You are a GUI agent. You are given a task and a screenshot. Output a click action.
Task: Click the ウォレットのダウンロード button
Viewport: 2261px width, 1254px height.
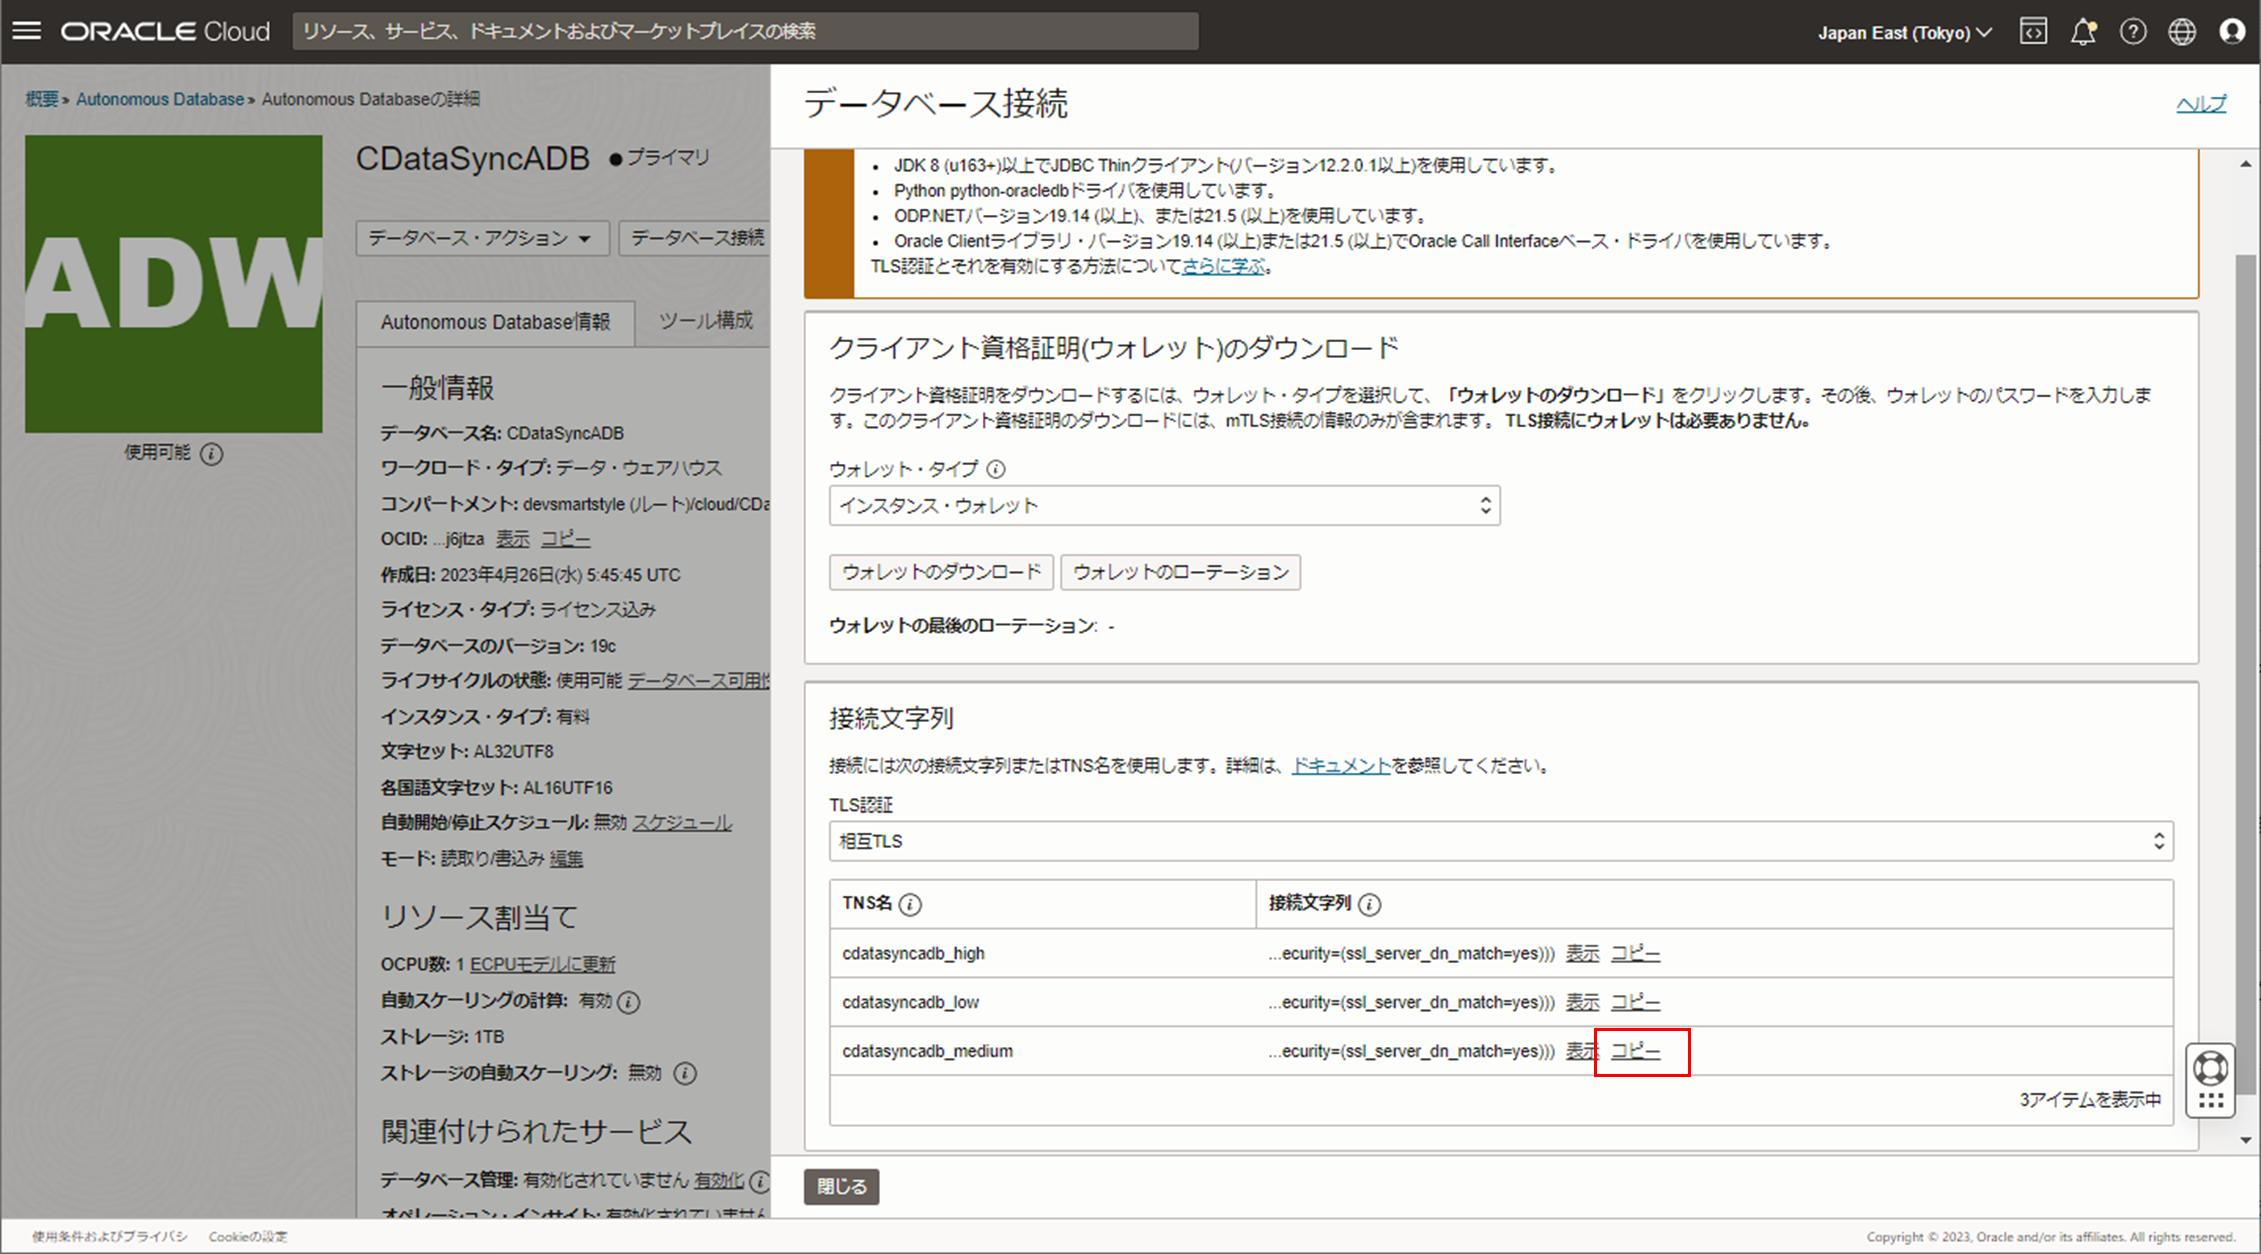(941, 572)
